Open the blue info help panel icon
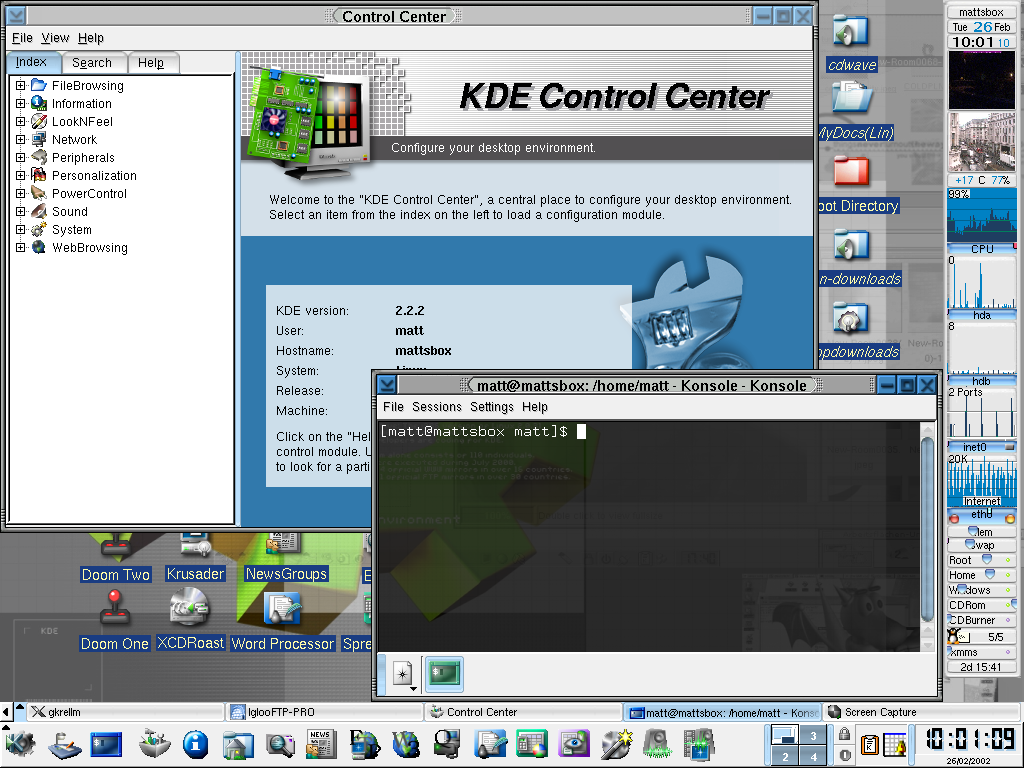 pos(195,744)
